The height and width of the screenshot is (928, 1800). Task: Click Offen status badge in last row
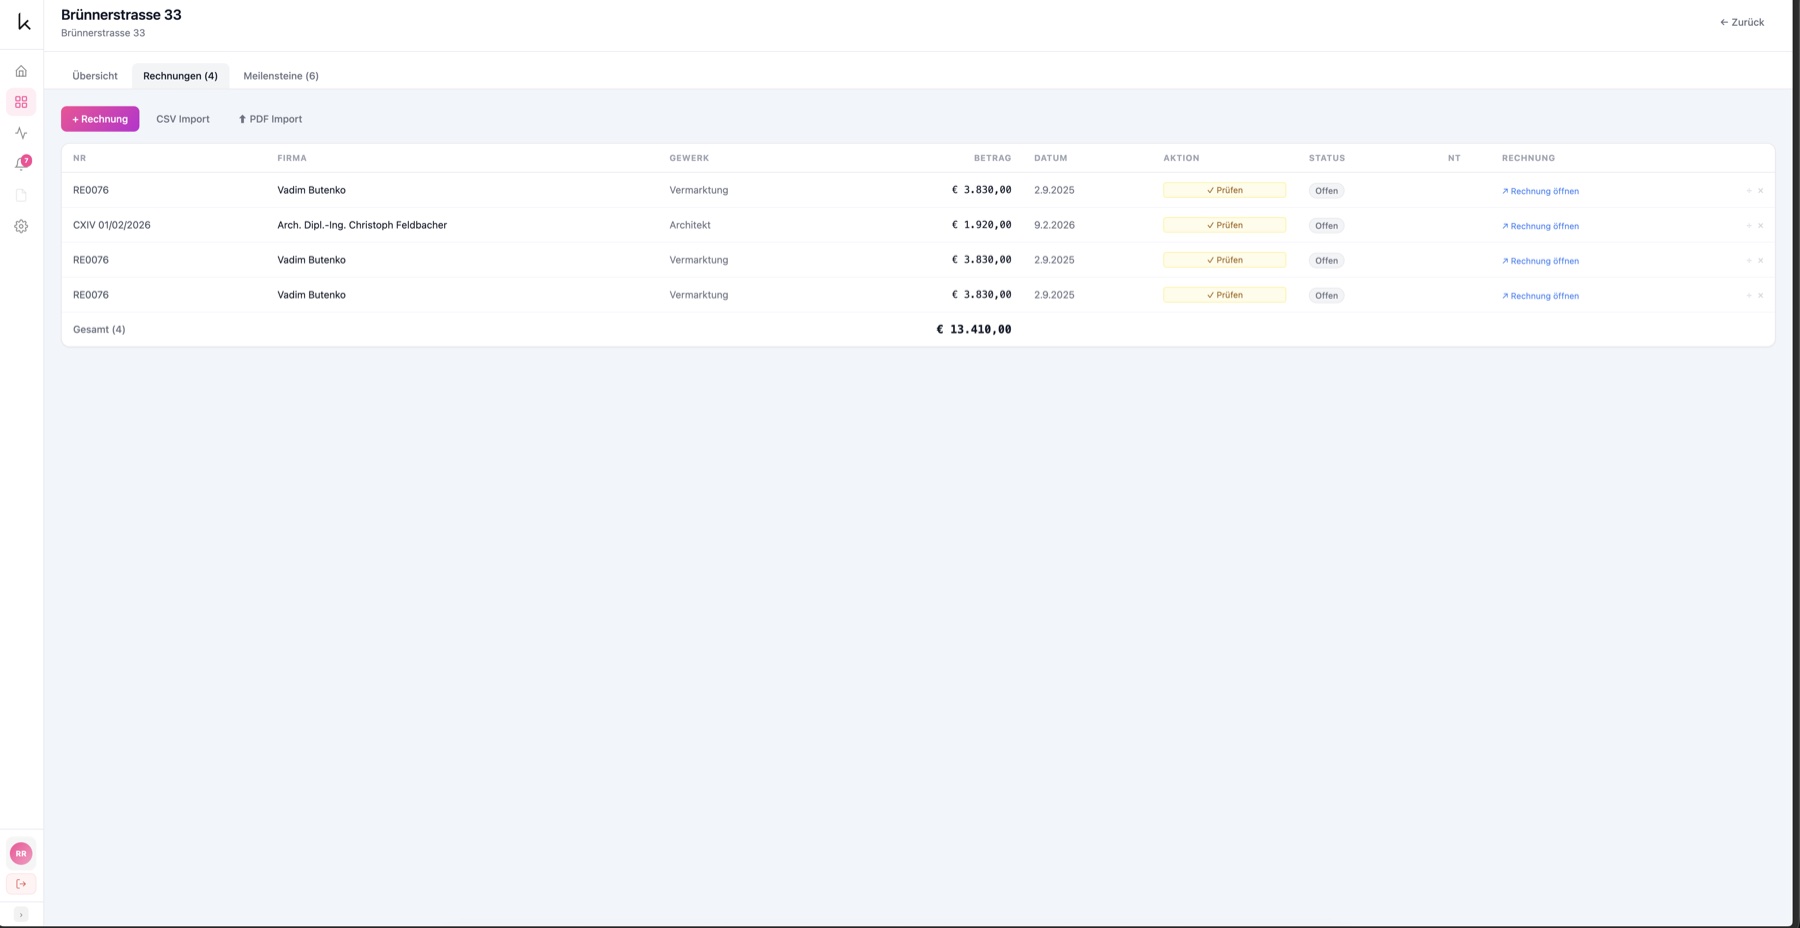click(x=1326, y=296)
